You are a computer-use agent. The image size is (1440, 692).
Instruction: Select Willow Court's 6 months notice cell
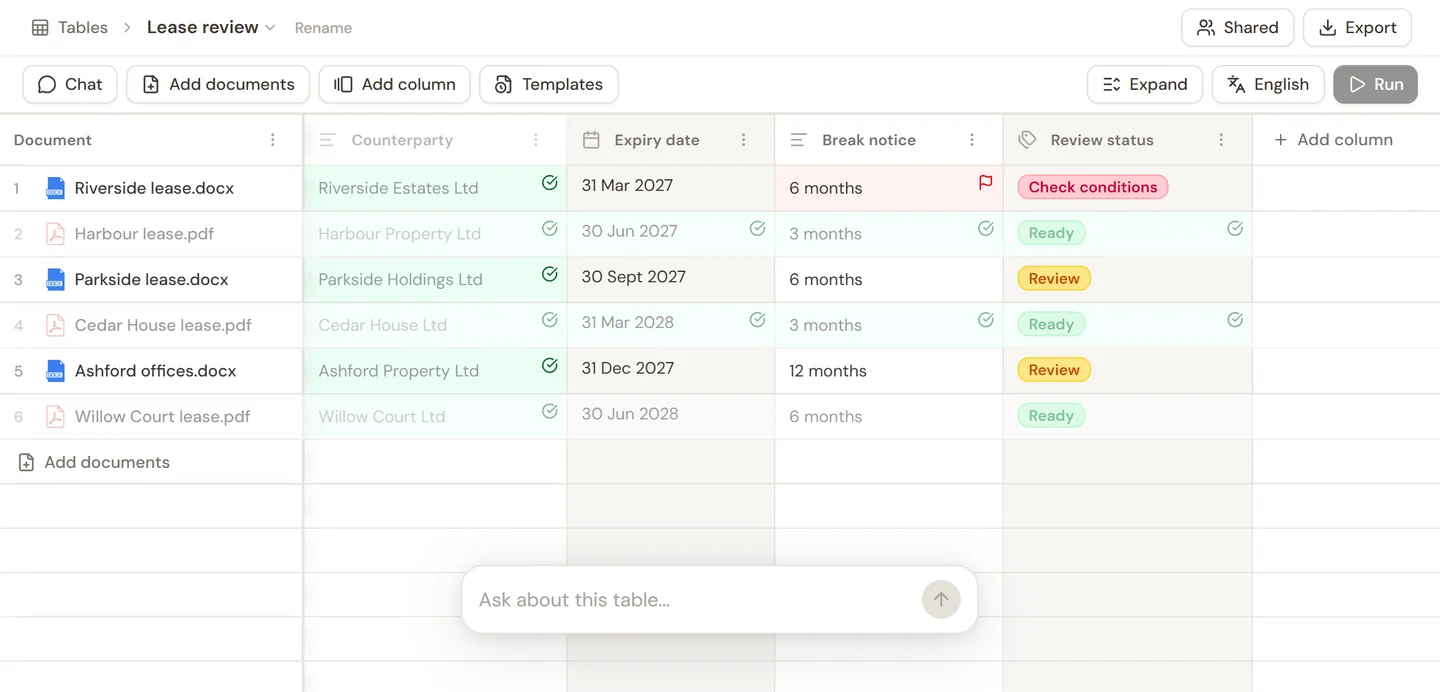[888, 417]
